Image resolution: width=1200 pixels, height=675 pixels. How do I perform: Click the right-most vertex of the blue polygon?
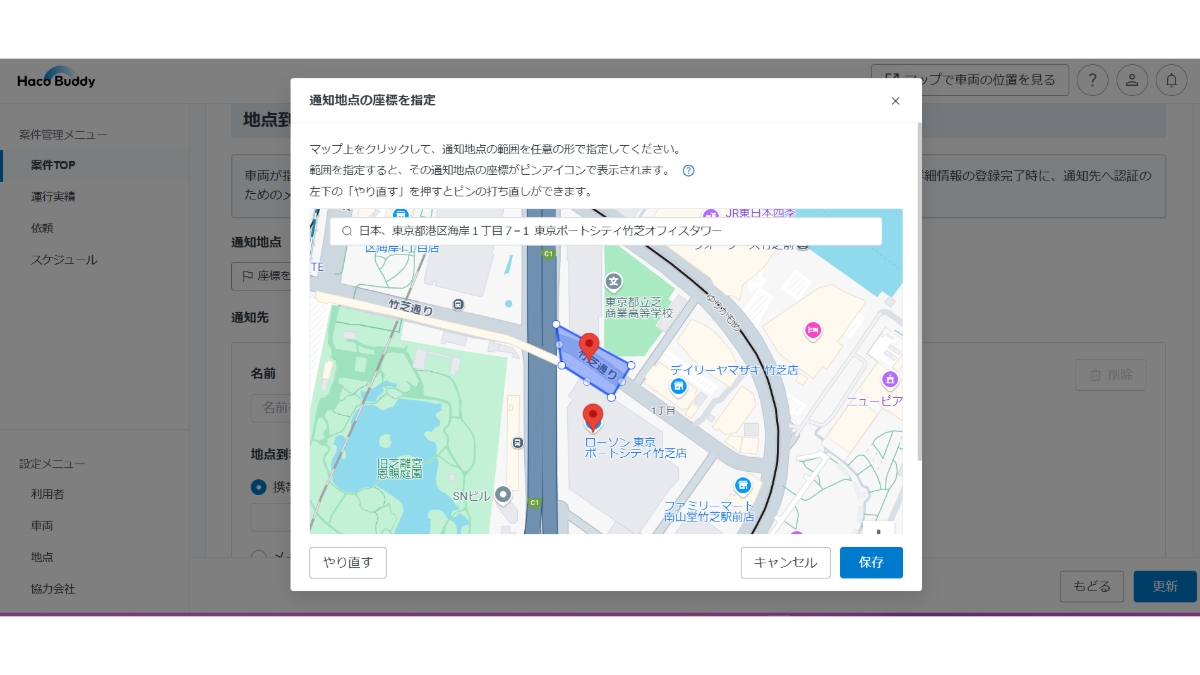(631, 365)
